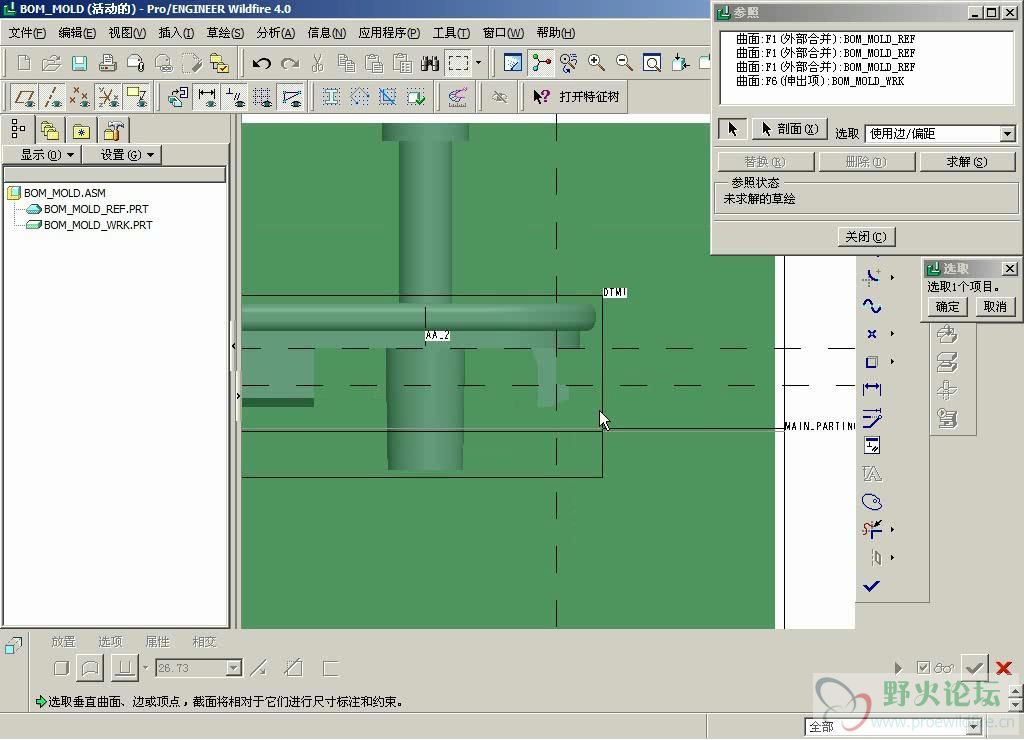Viewport: 1024px width, 740px height.
Task: Open the binoculars search tool
Action: 430,63
